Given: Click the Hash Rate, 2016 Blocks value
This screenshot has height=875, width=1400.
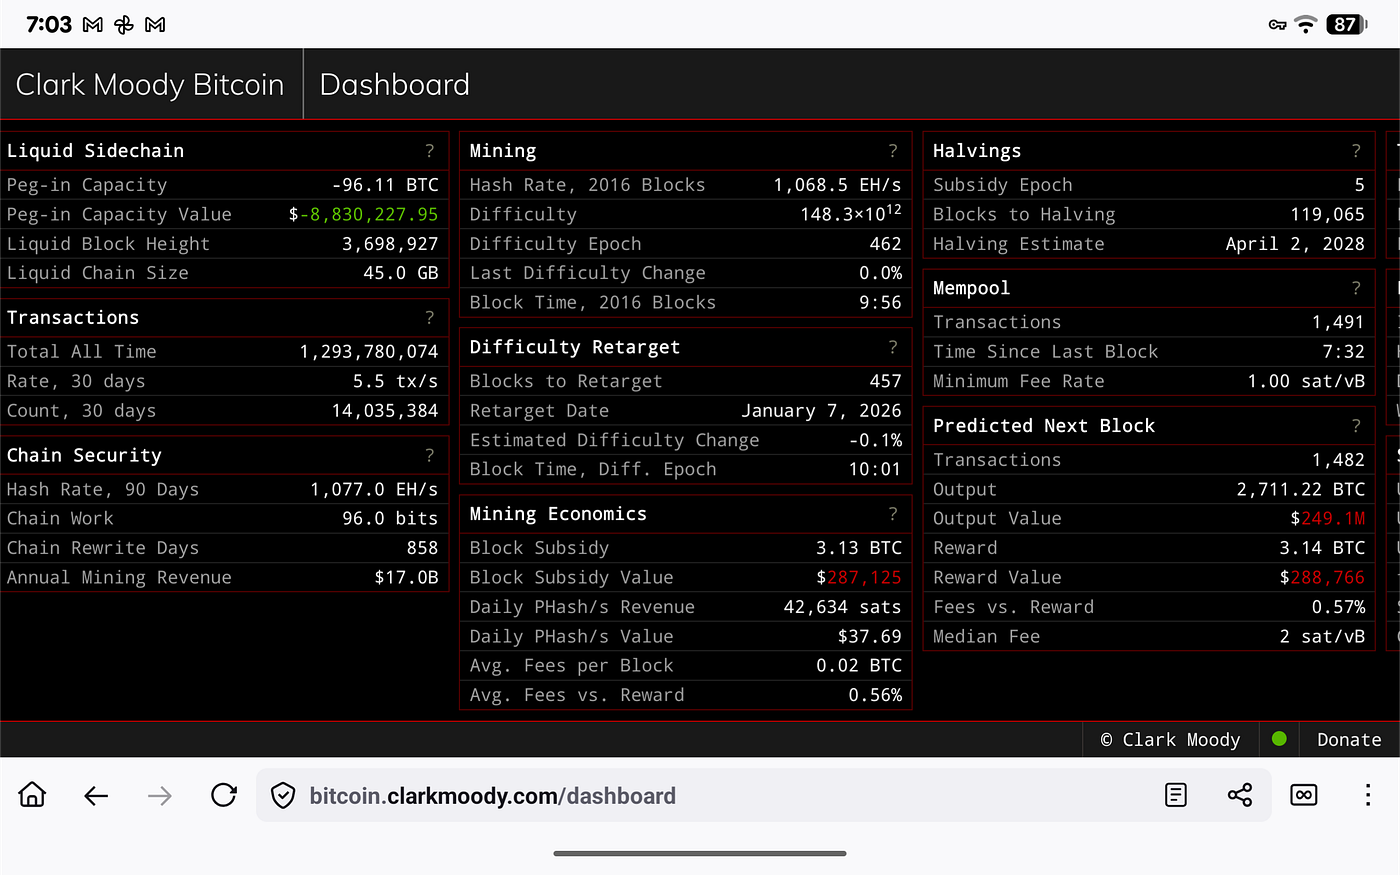Looking at the screenshot, I should [x=837, y=185].
